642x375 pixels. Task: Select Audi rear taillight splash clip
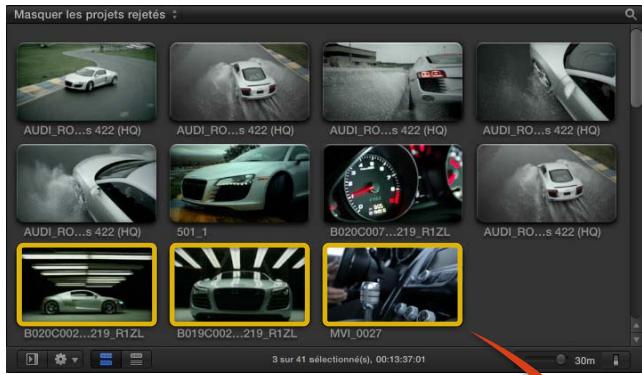point(393,82)
